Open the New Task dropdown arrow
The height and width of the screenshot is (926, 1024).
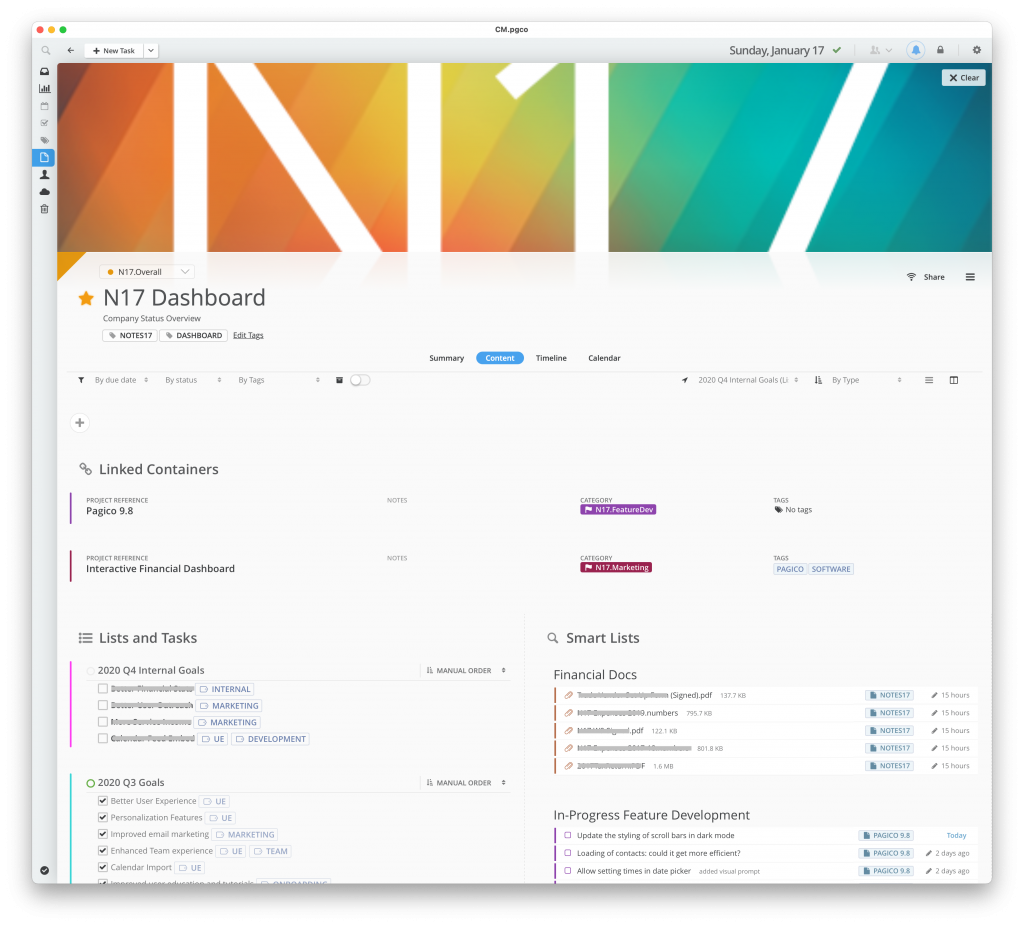[151, 50]
